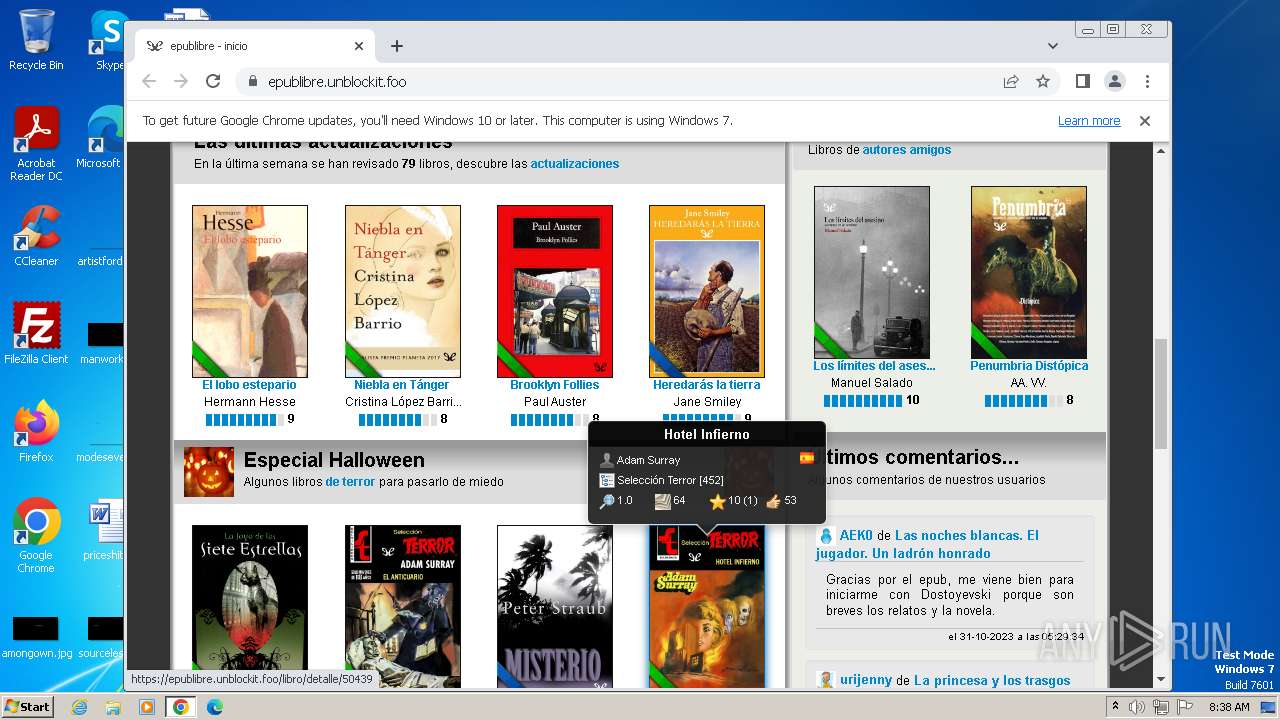Click the share page icon in address bar

[1011, 81]
